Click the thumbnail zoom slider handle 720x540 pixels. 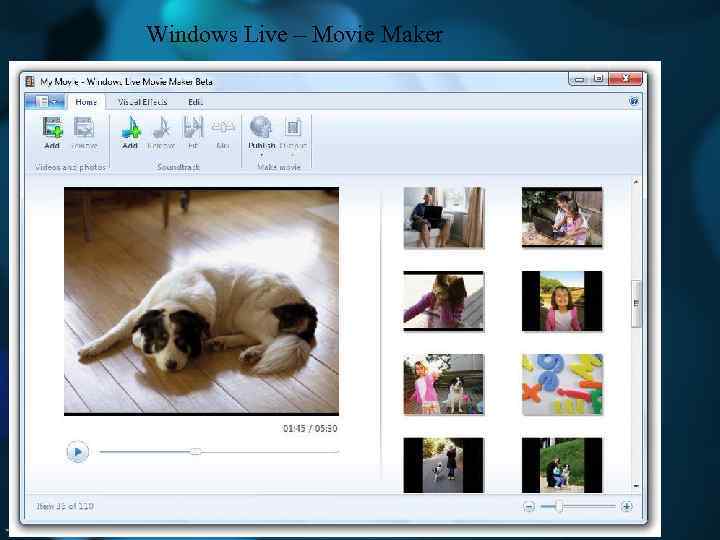tap(559, 506)
